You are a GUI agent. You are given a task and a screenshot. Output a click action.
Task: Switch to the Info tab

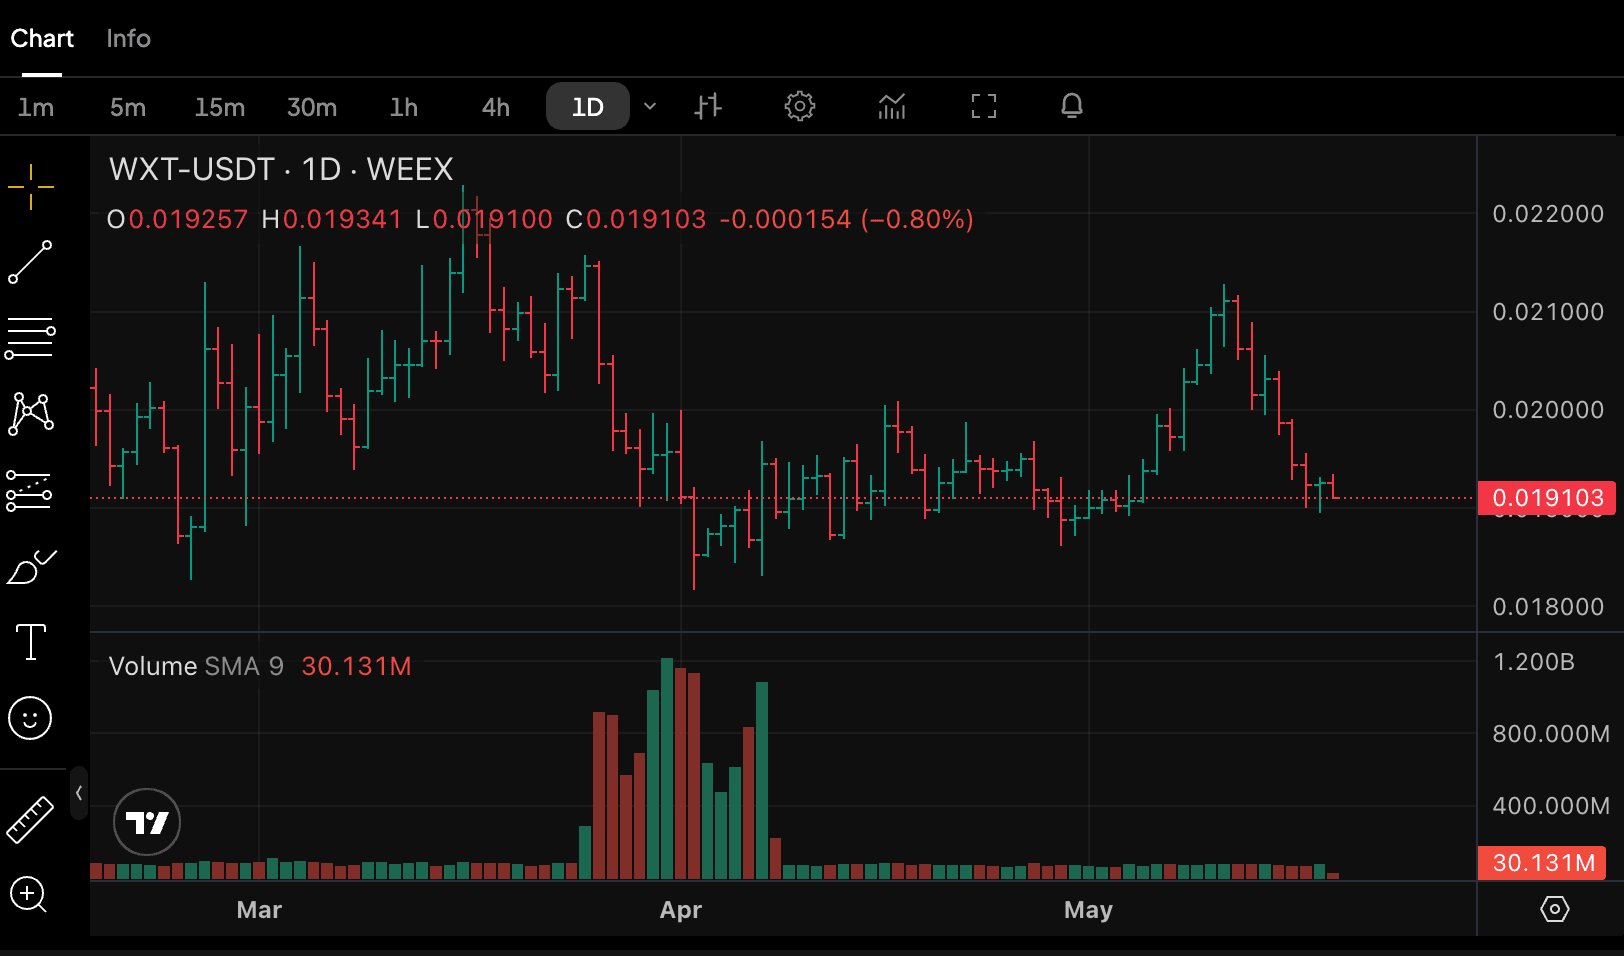coord(128,38)
